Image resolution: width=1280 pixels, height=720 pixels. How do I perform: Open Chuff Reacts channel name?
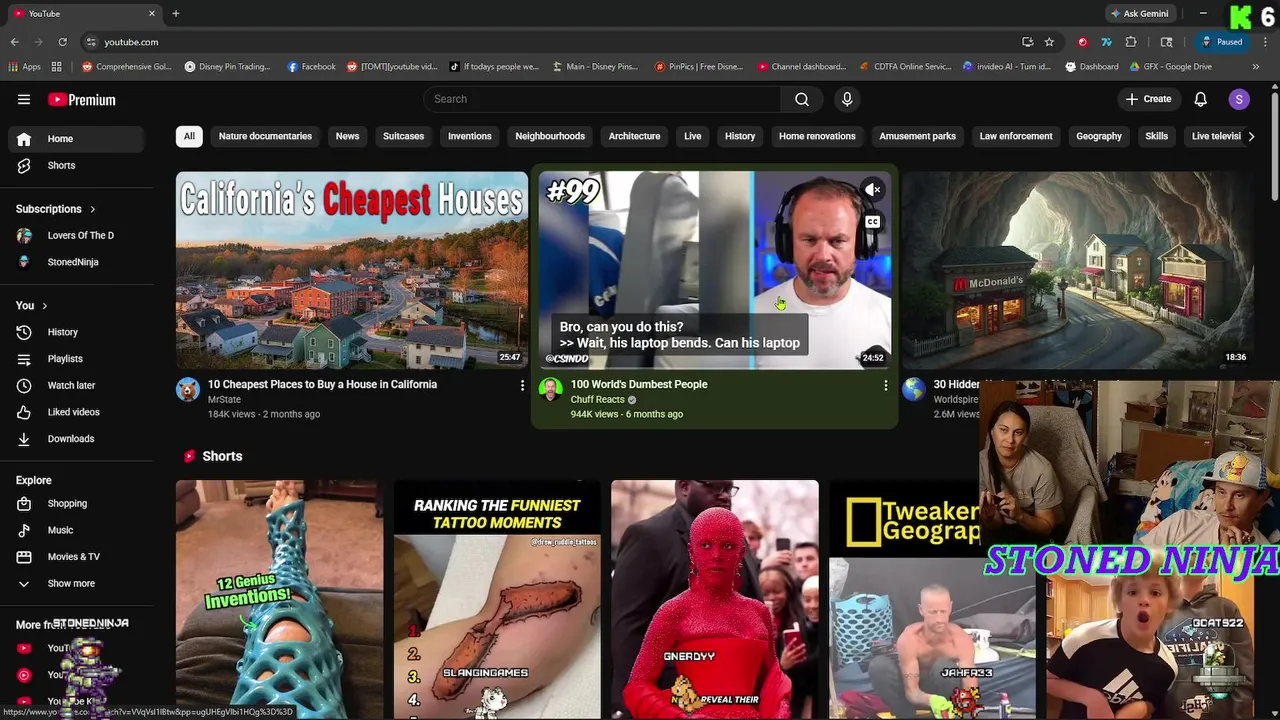click(597, 399)
